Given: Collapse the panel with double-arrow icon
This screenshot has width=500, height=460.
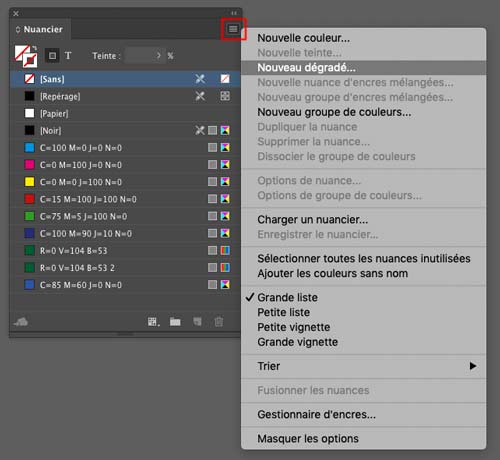Looking at the screenshot, I should coord(234,13).
